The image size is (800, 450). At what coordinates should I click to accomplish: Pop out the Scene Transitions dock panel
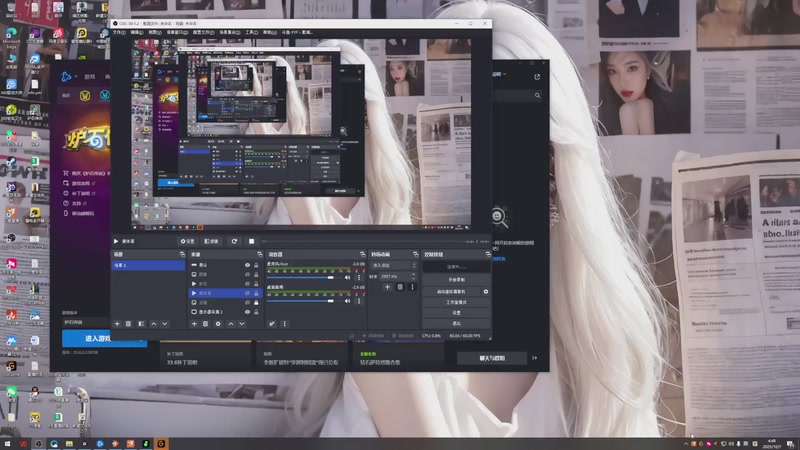tap(415, 254)
